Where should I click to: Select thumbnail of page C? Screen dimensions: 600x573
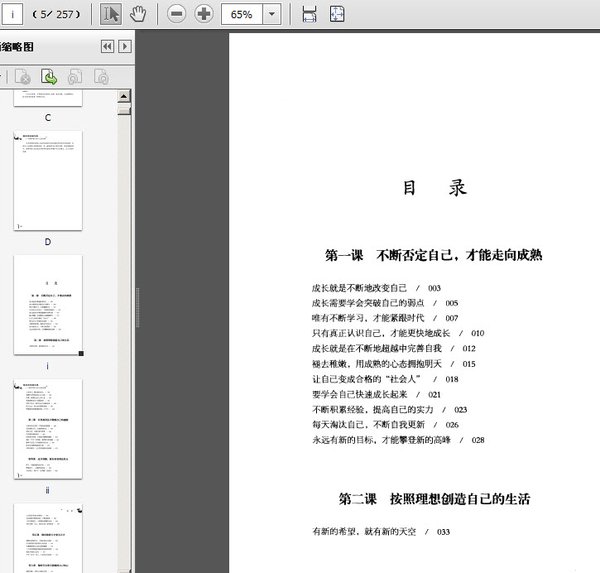(x=48, y=99)
